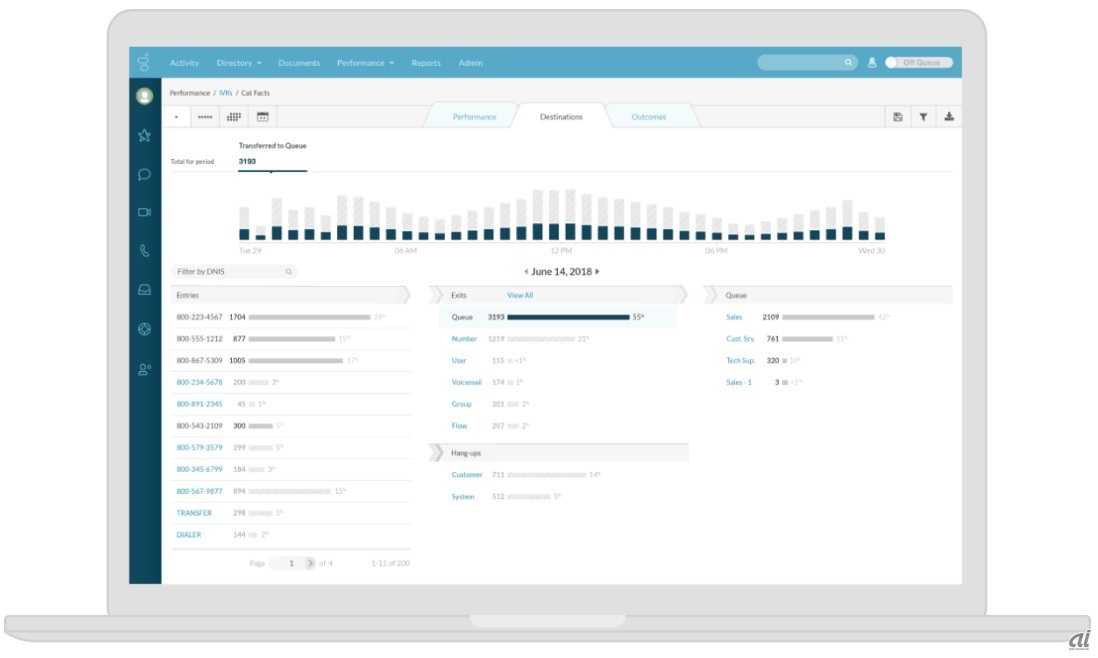This screenshot has height=658, width=1098.
Task: Click the save disk icon
Action: (x=897, y=117)
